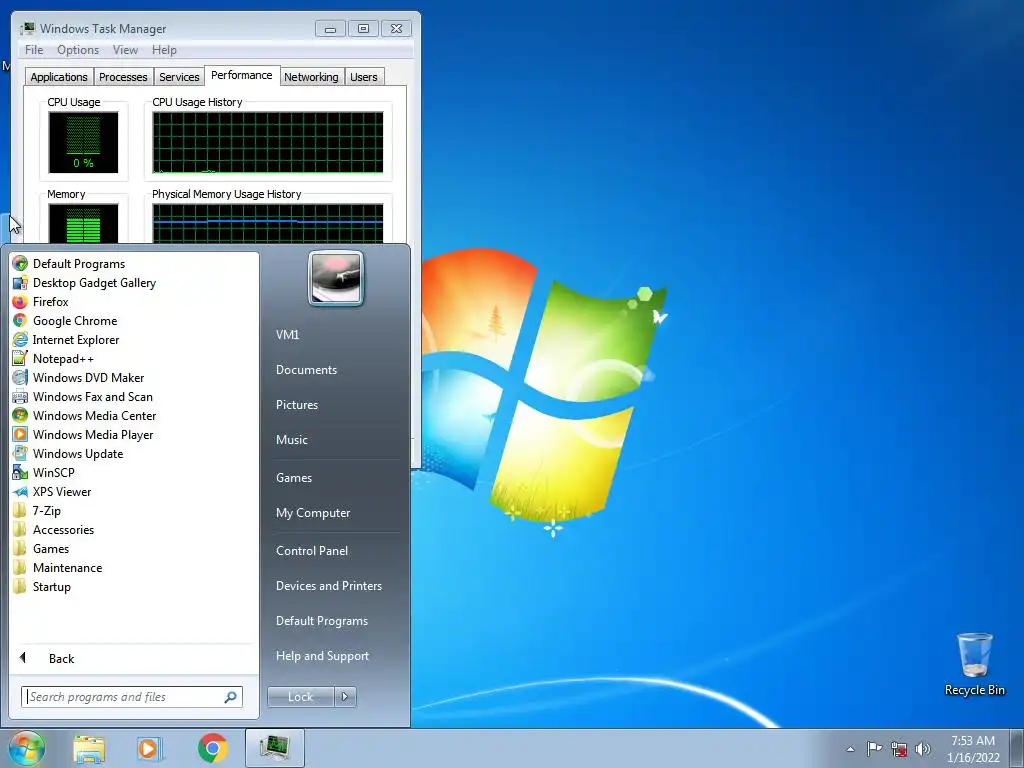
Task: Click Task Manager taskbar button
Action: coord(275,748)
